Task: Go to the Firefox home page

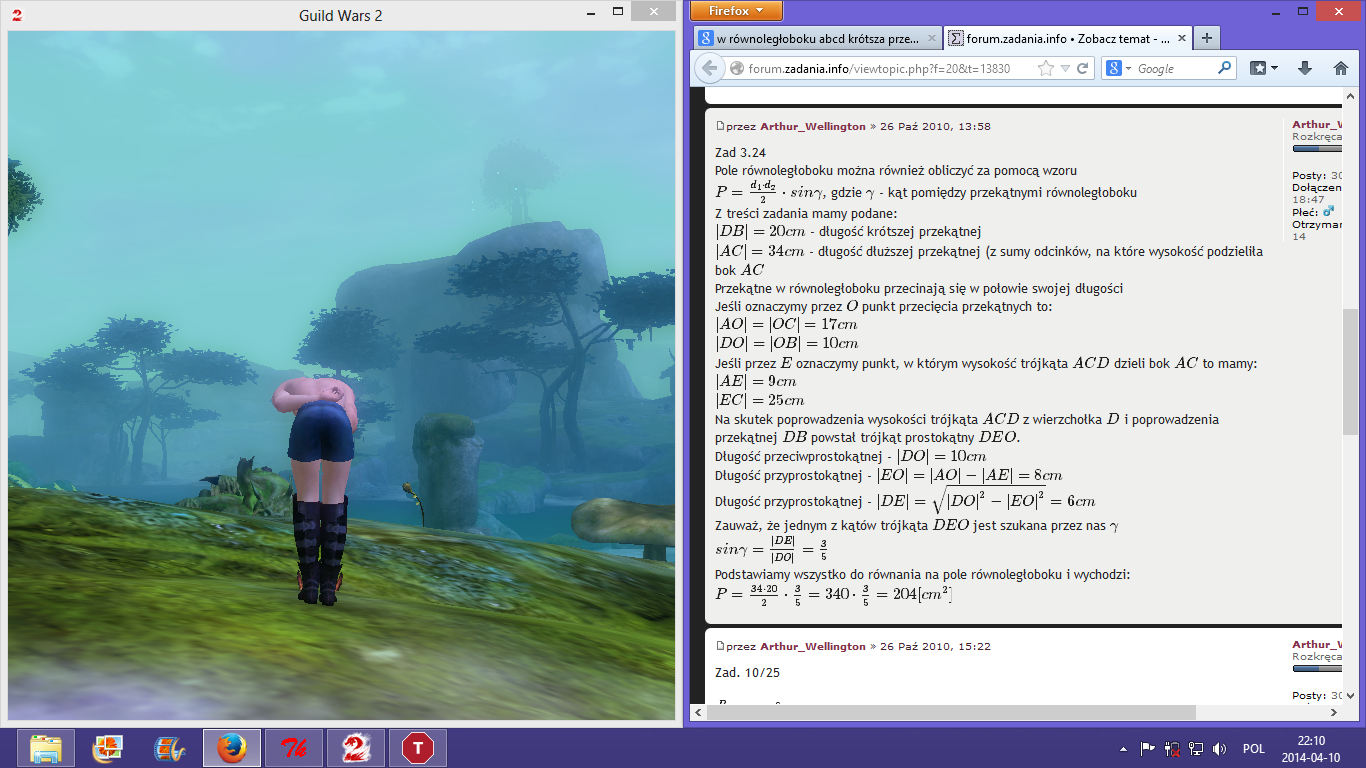Action: 1341,69
